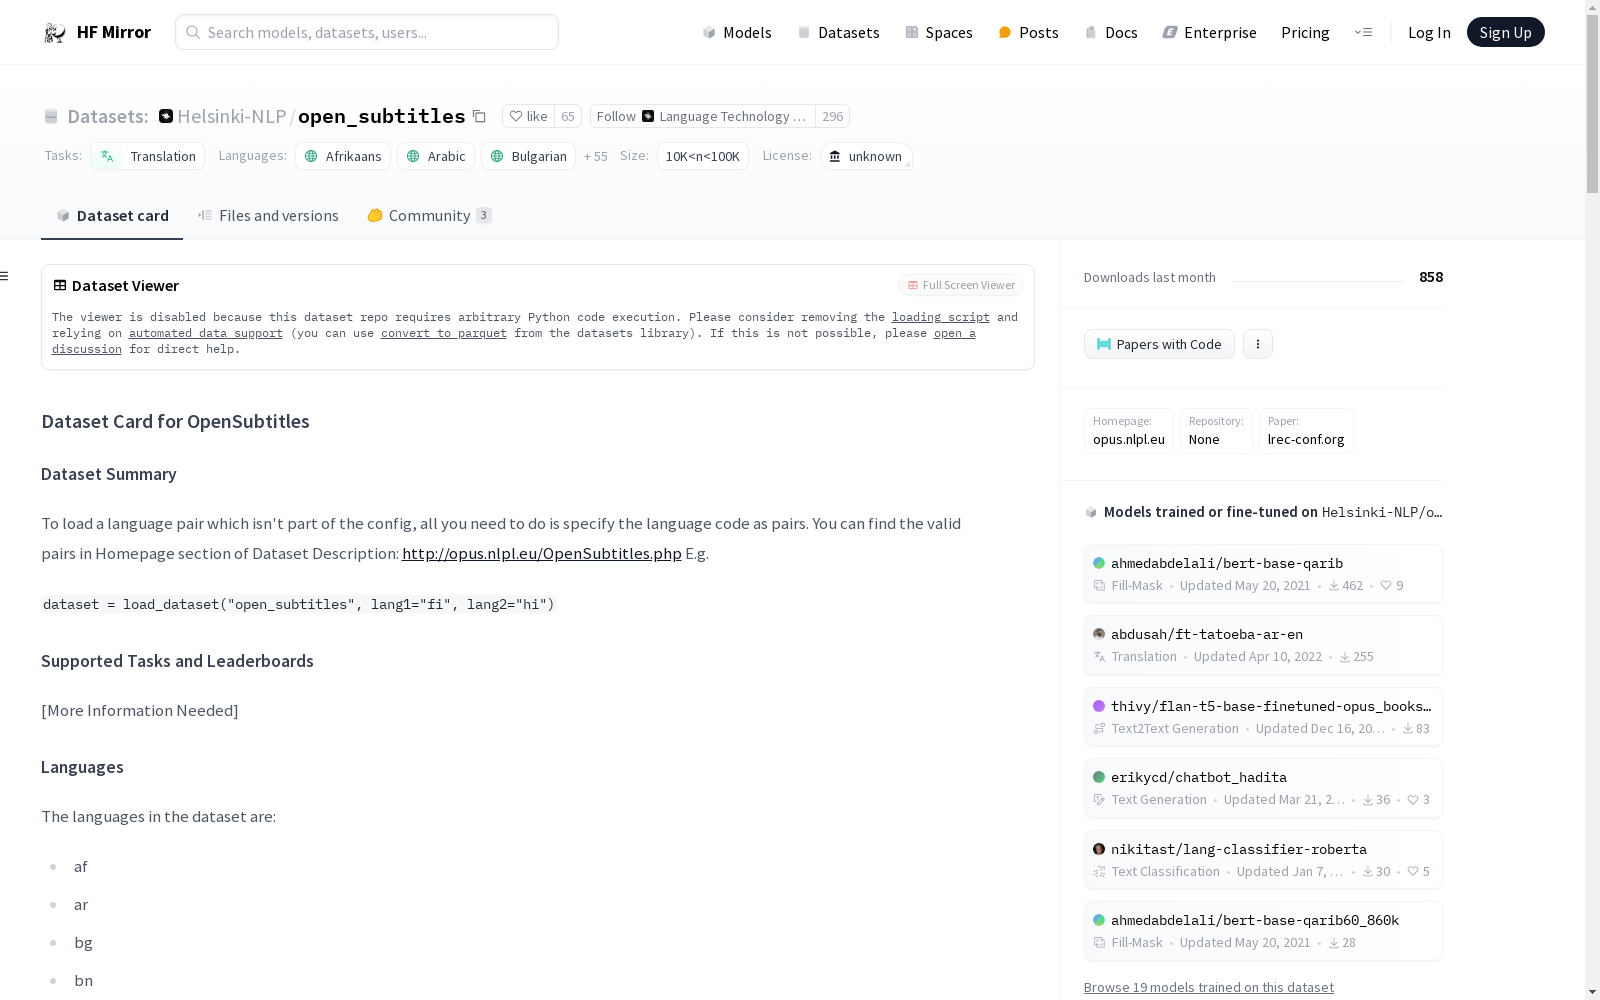Image resolution: width=1600 pixels, height=1000 pixels.
Task: Click the load_dataset code snippet
Action: coord(298,604)
